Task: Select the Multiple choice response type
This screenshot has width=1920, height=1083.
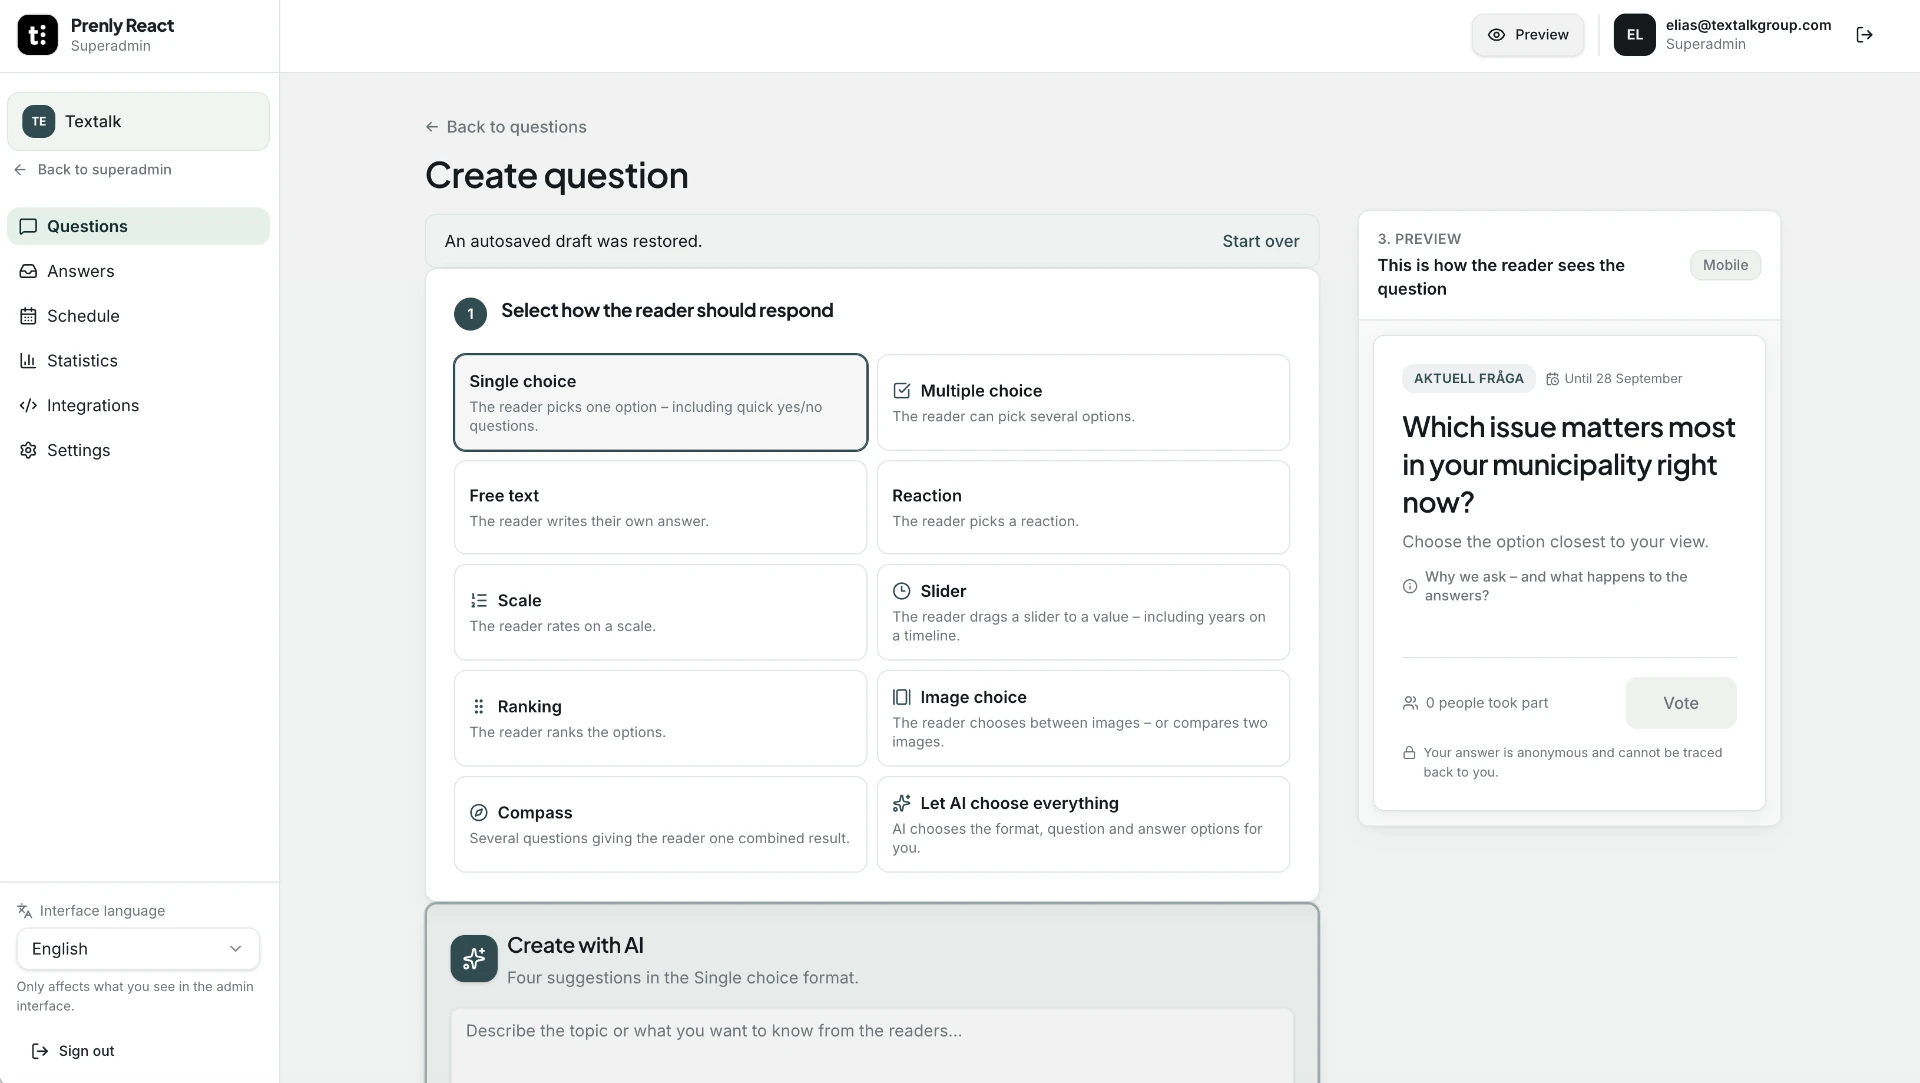Action: (1083, 402)
